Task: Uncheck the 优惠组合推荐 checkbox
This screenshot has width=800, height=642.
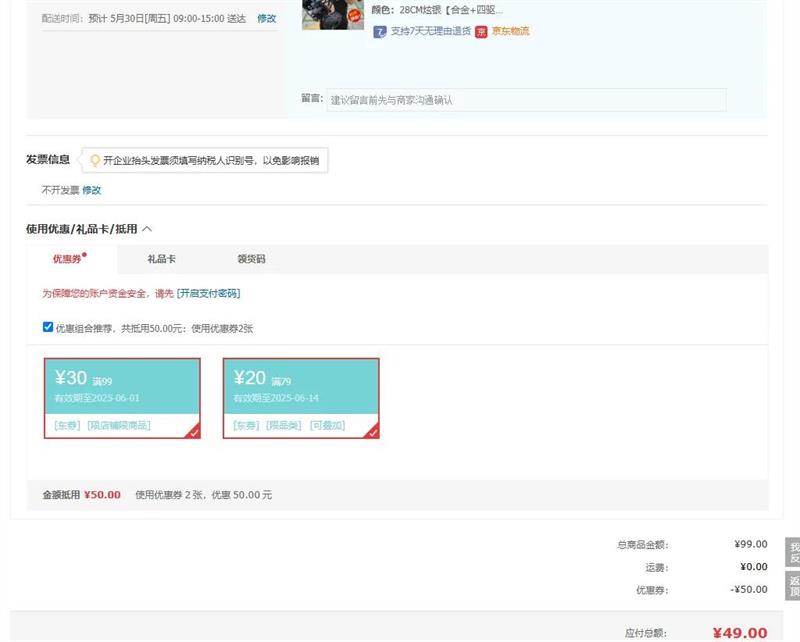Action: click(x=48, y=327)
